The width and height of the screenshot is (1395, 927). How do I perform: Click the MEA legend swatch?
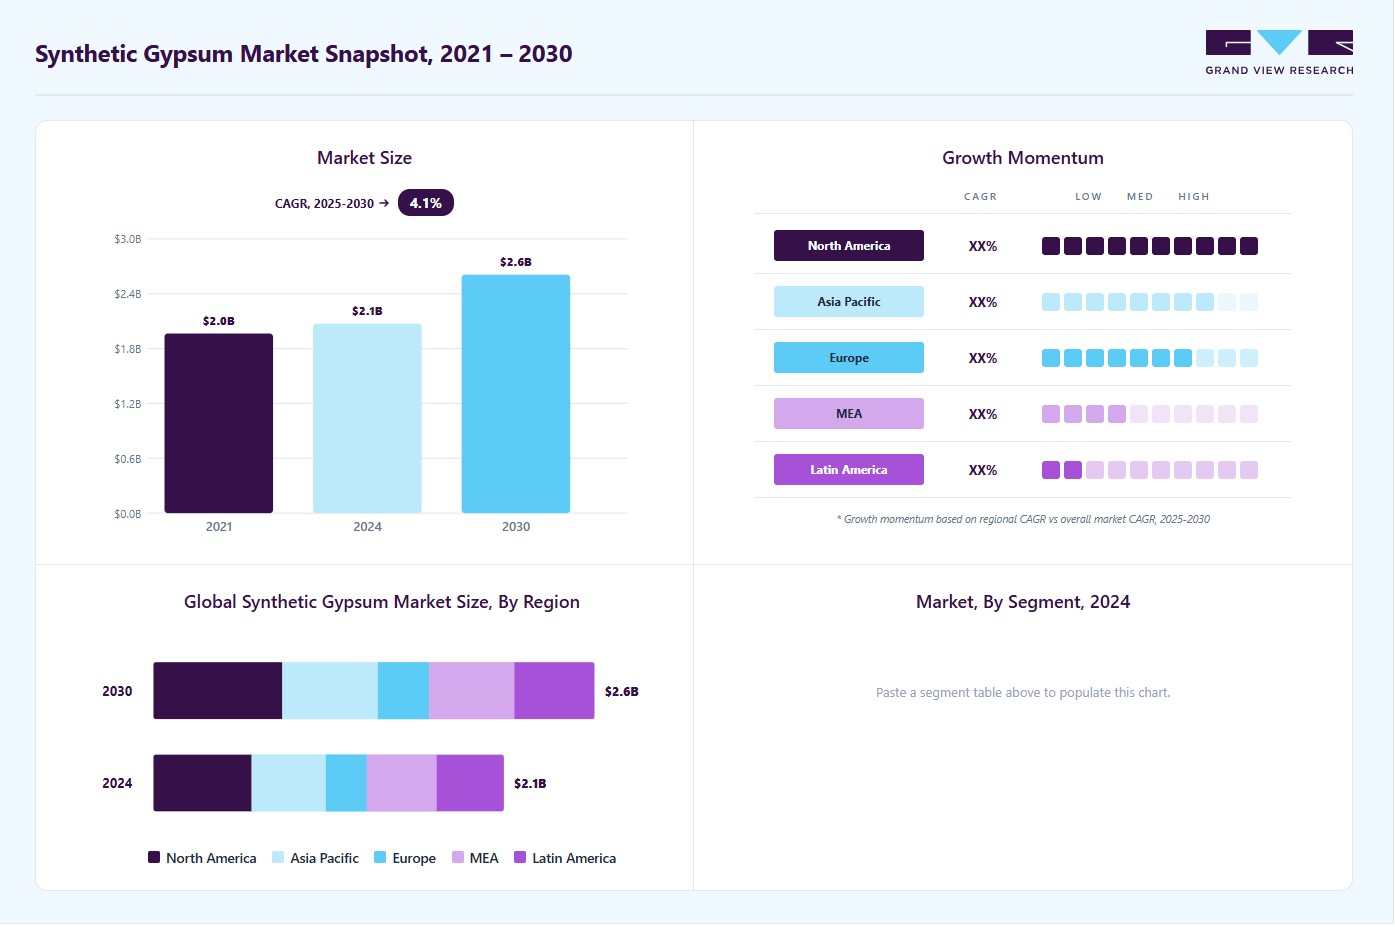tap(458, 857)
